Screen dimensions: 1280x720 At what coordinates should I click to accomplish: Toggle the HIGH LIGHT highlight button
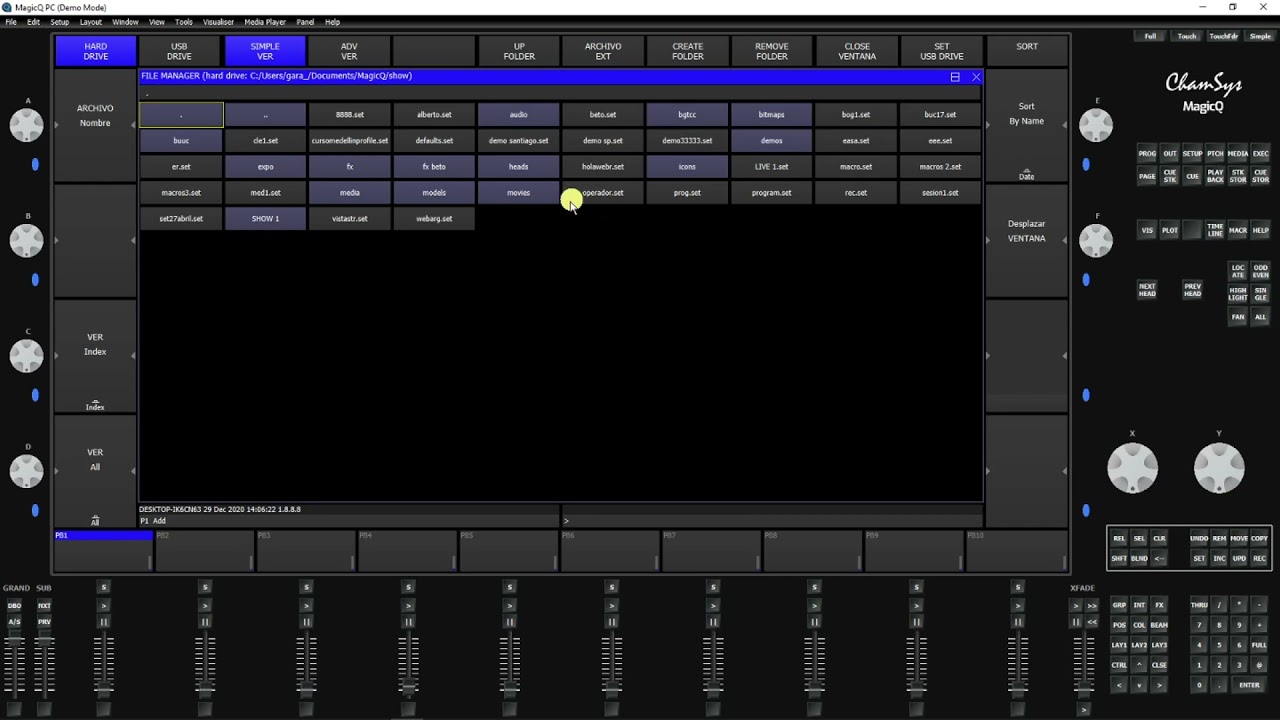[1238, 294]
